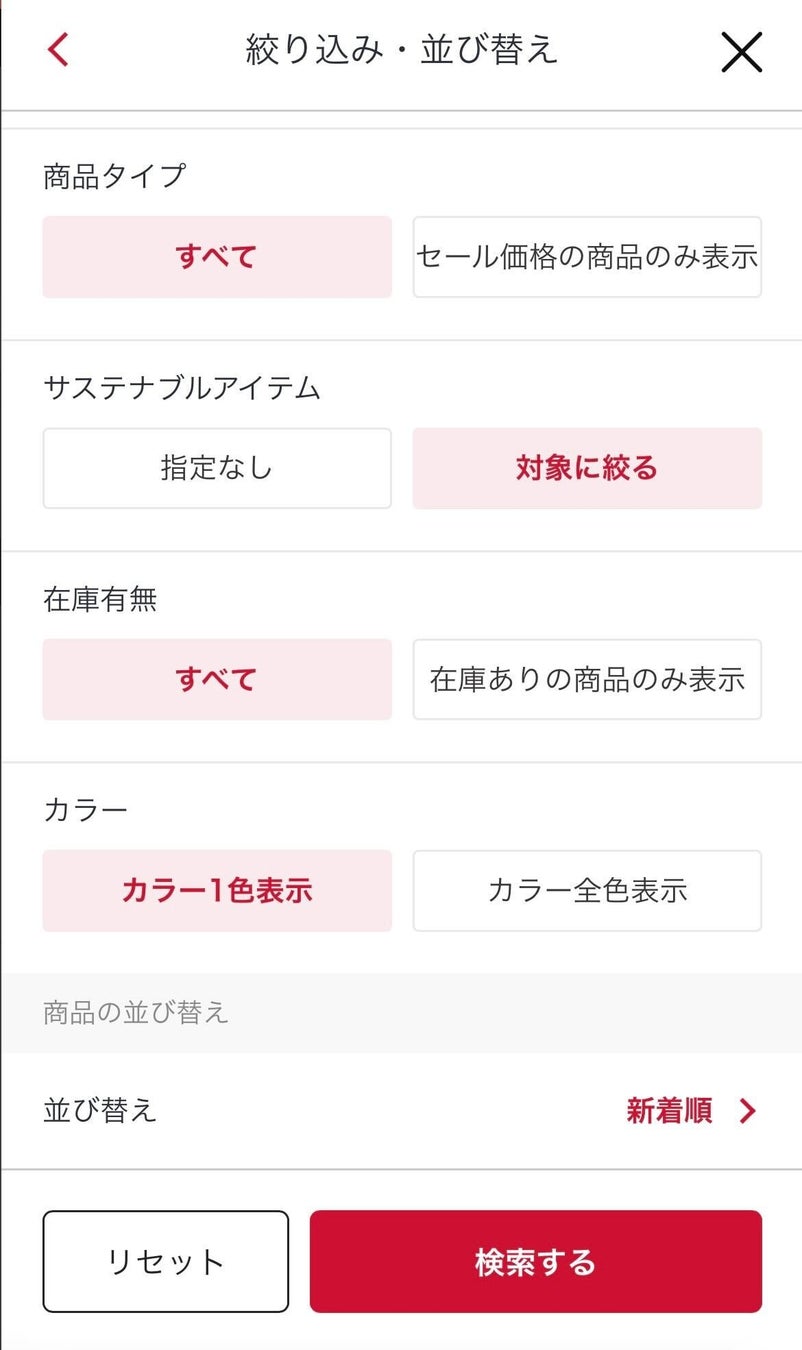Click the 新着順 sort value
This screenshot has height=1350, width=802.
pyautogui.click(x=669, y=1110)
